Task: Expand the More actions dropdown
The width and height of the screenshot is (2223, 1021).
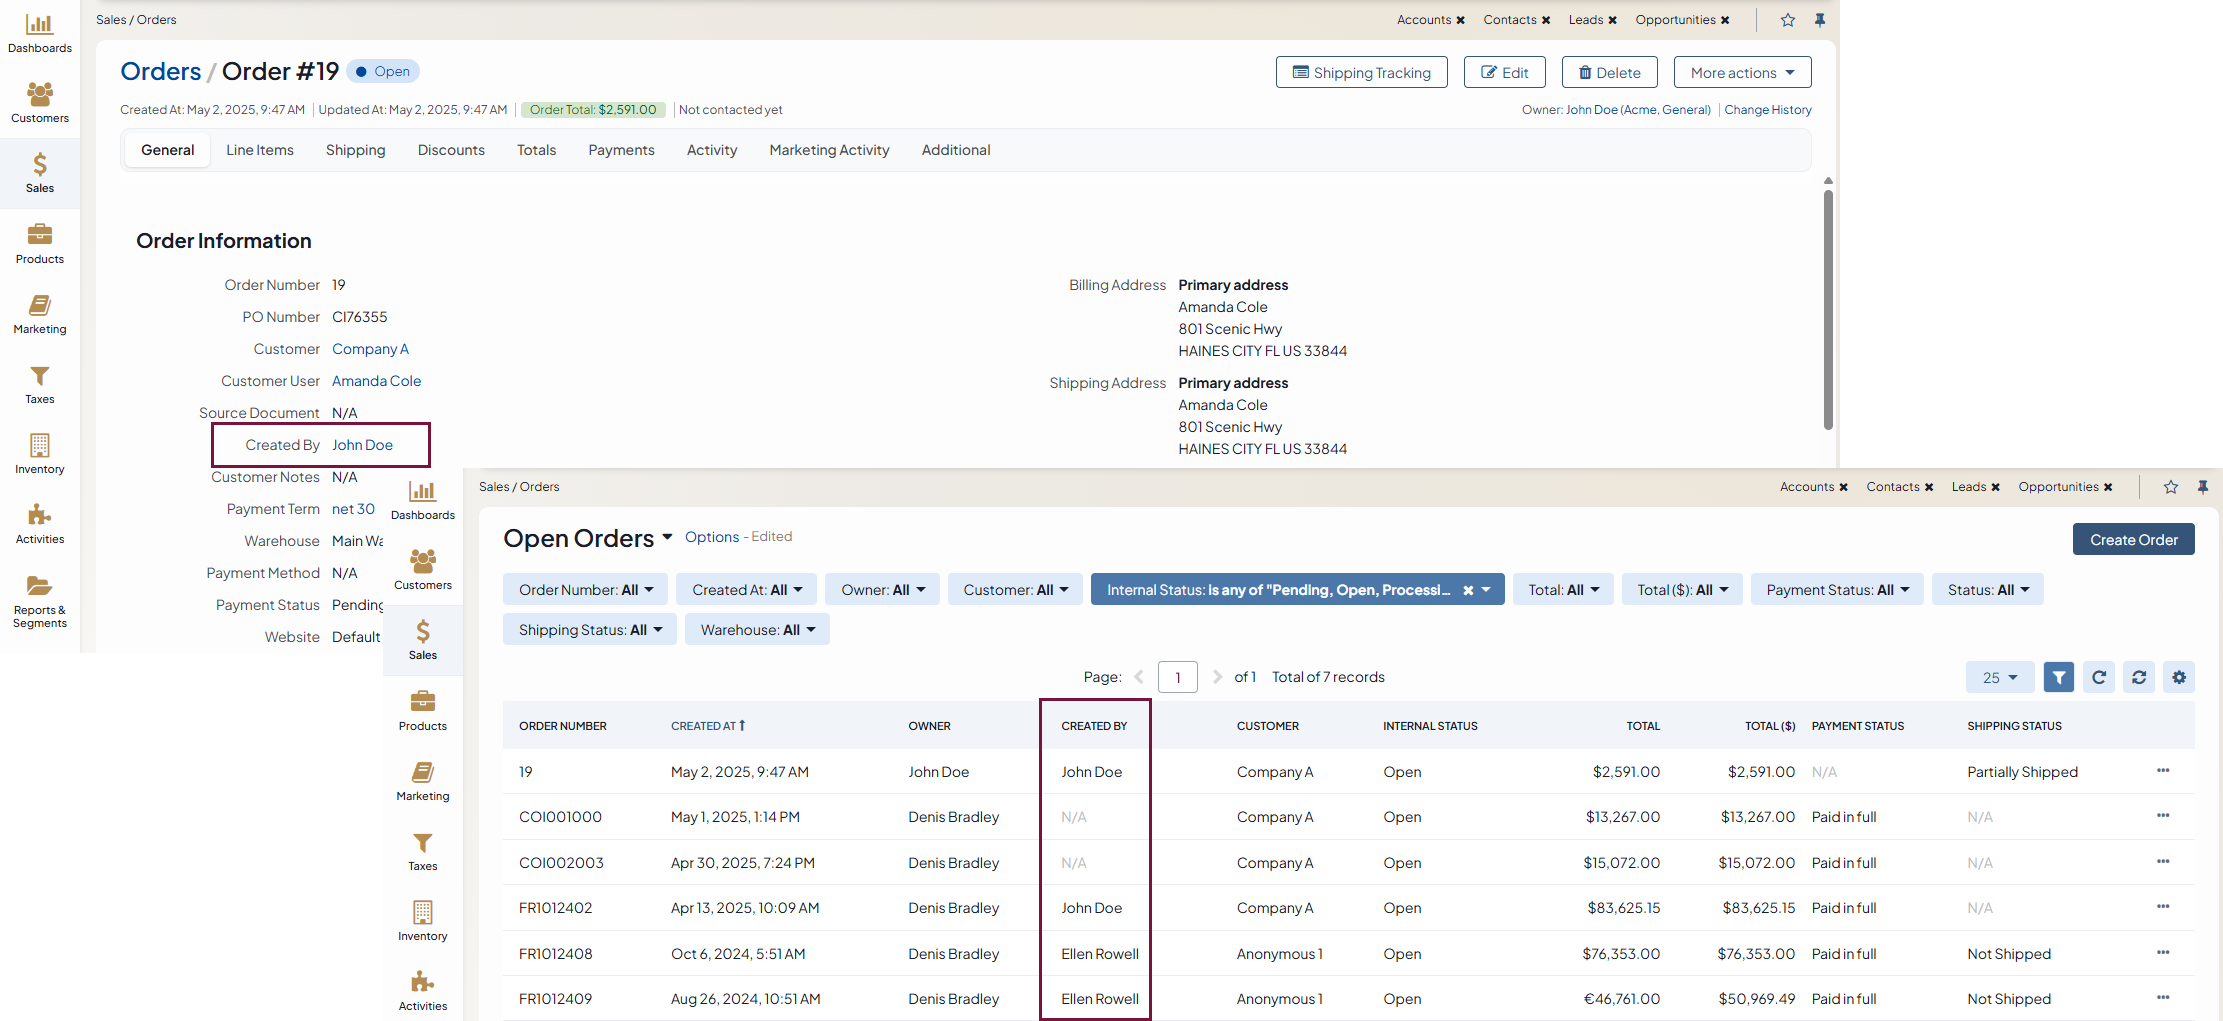Action: tap(1741, 73)
